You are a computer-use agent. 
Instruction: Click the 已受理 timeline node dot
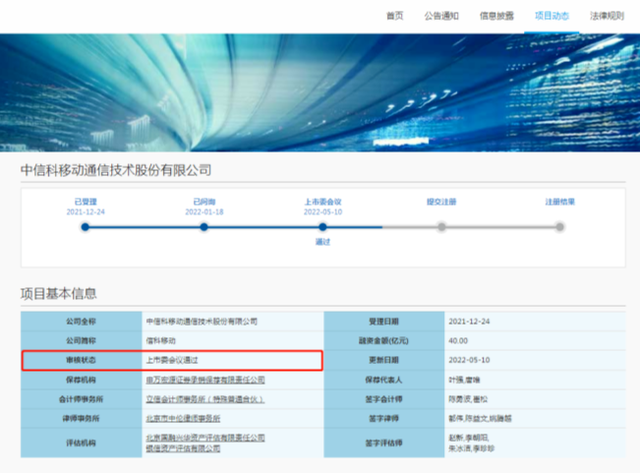[85, 227]
